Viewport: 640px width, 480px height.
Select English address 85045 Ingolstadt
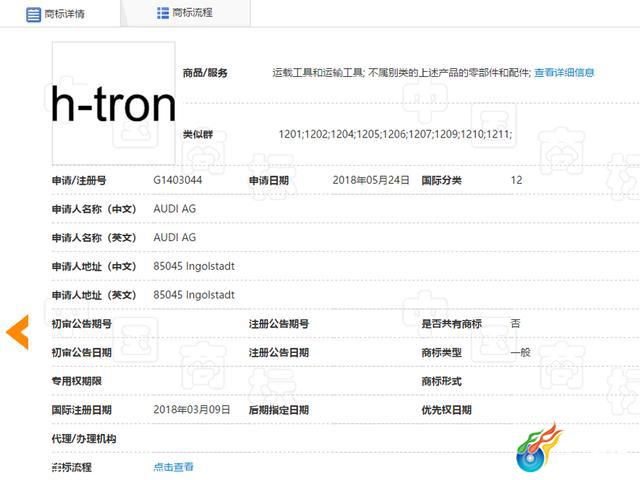point(194,295)
